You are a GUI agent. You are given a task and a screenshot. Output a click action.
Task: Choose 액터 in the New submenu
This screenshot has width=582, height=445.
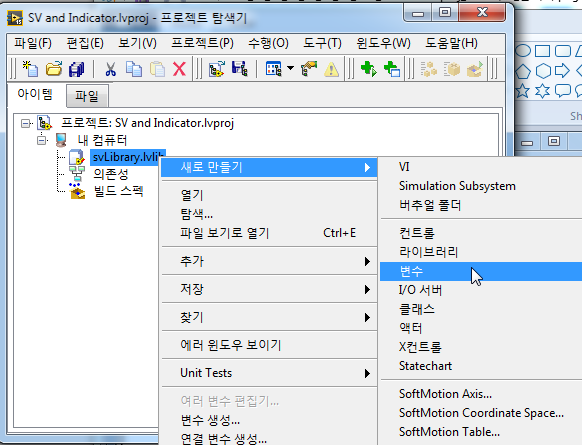coord(481,328)
